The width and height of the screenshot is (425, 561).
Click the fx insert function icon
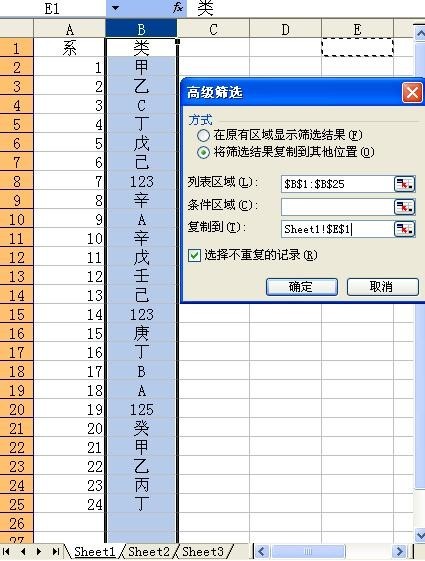(x=178, y=7)
